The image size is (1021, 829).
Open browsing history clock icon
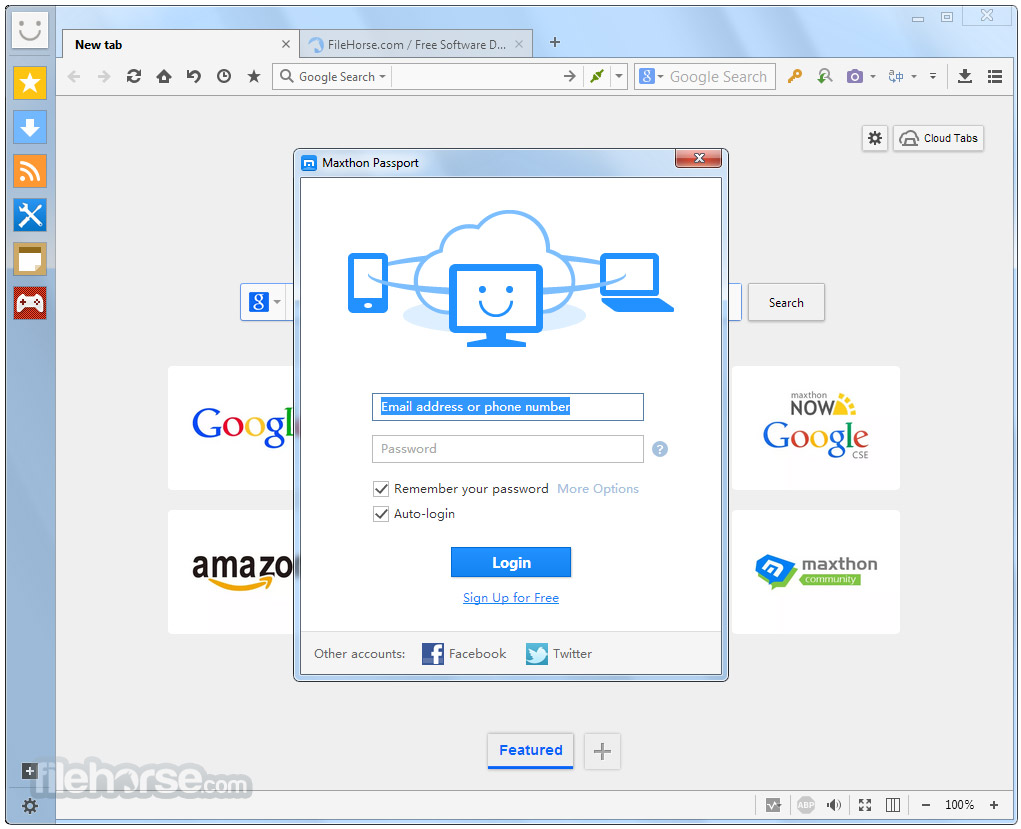224,77
